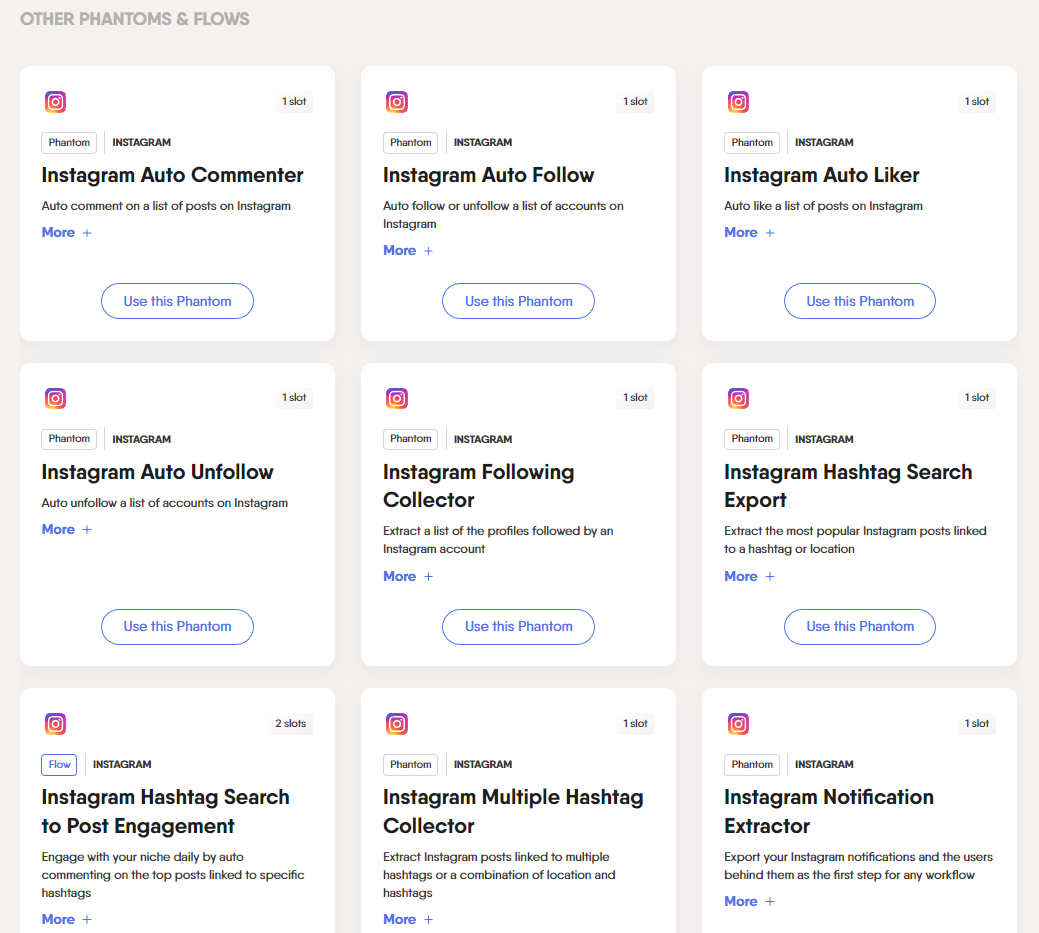
Task: Use this Phantom for Instagram Auto Follow
Action: pos(518,301)
